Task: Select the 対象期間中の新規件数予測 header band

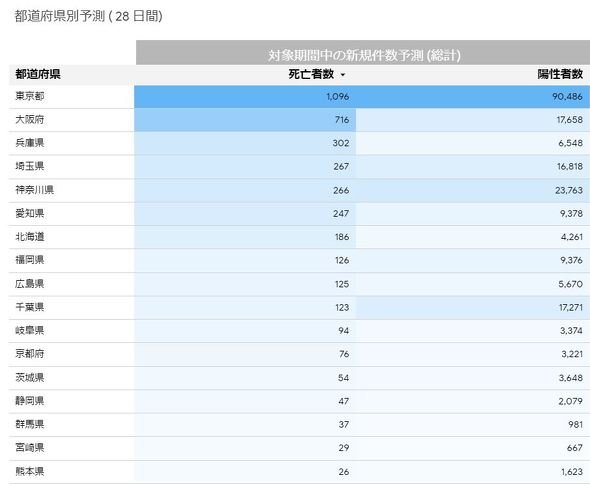Action: pyautogui.click(x=363, y=53)
